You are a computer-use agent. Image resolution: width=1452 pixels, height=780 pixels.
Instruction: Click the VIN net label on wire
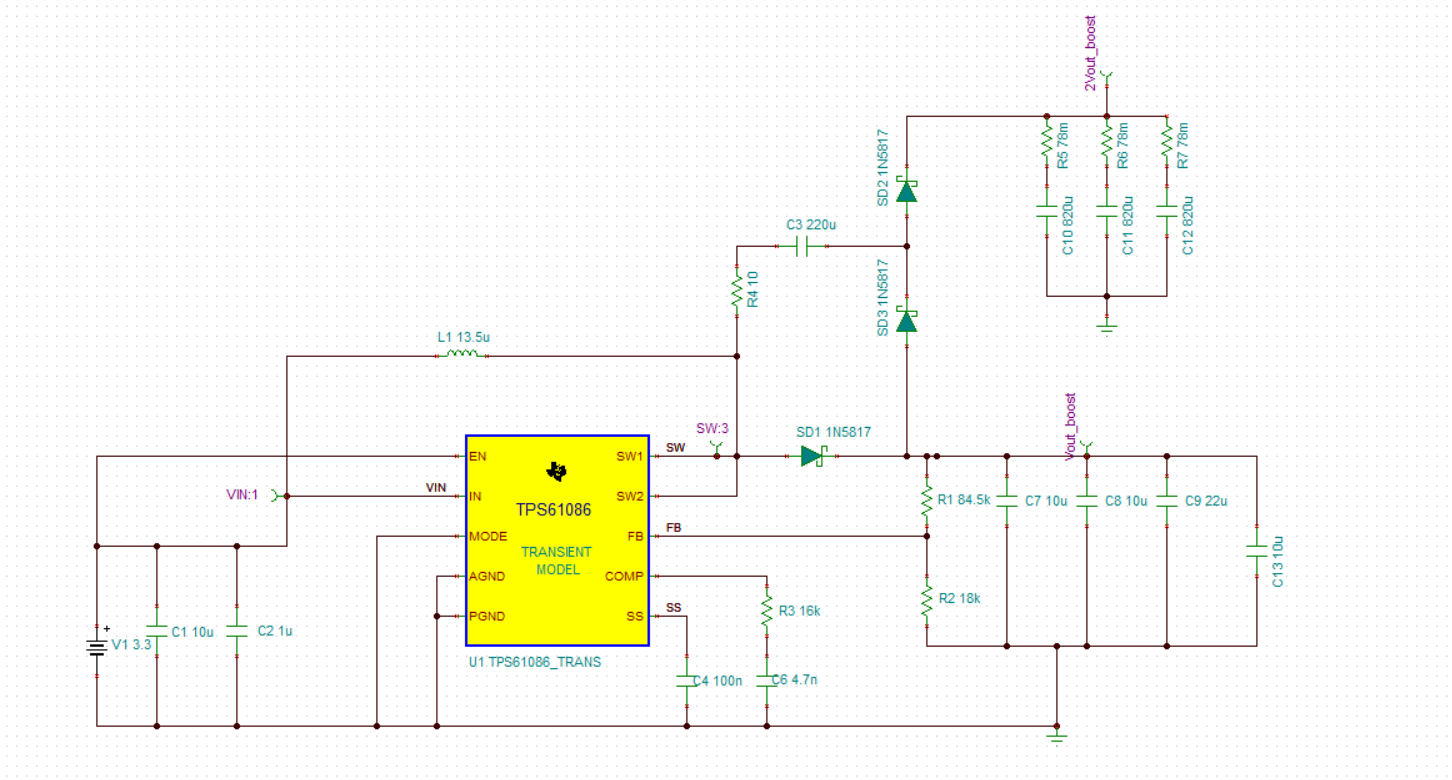coord(436,487)
